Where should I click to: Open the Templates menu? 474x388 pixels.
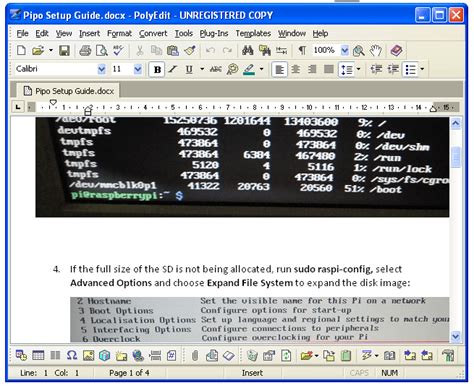pos(253,33)
